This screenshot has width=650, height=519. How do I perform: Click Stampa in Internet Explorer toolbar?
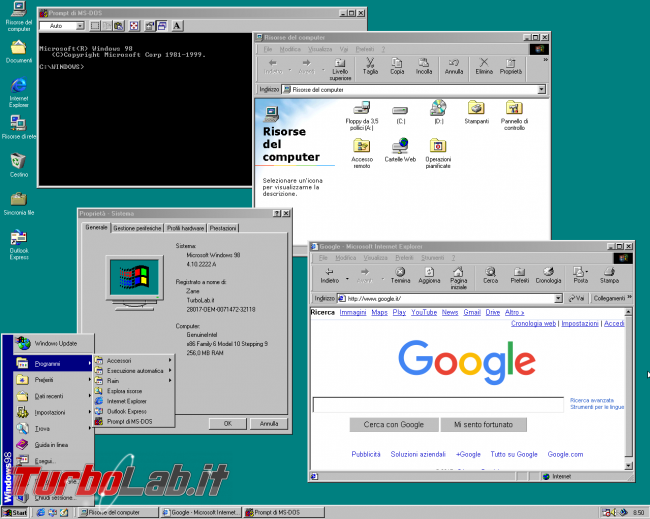[609, 275]
